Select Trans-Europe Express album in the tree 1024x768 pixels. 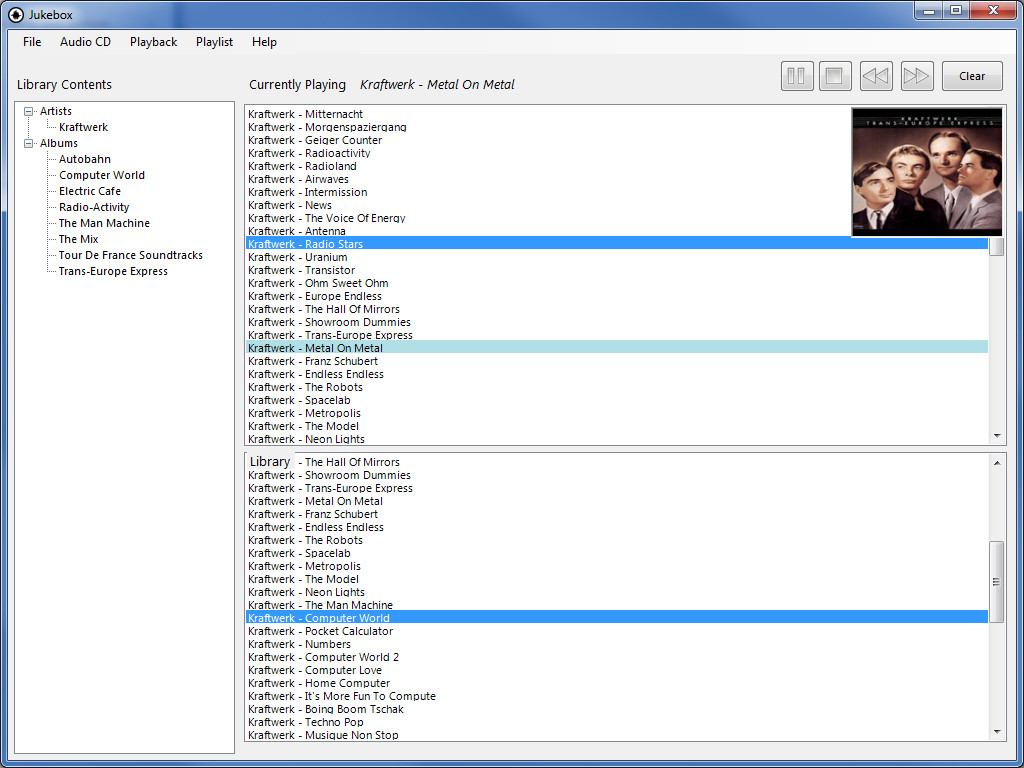tap(113, 271)
